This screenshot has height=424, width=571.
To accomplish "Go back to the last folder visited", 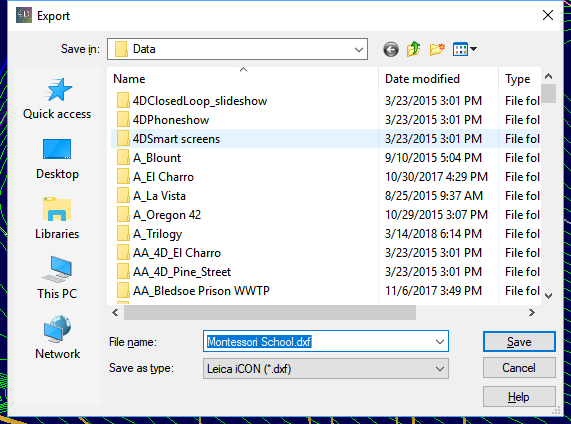I will tap(391, 49).
